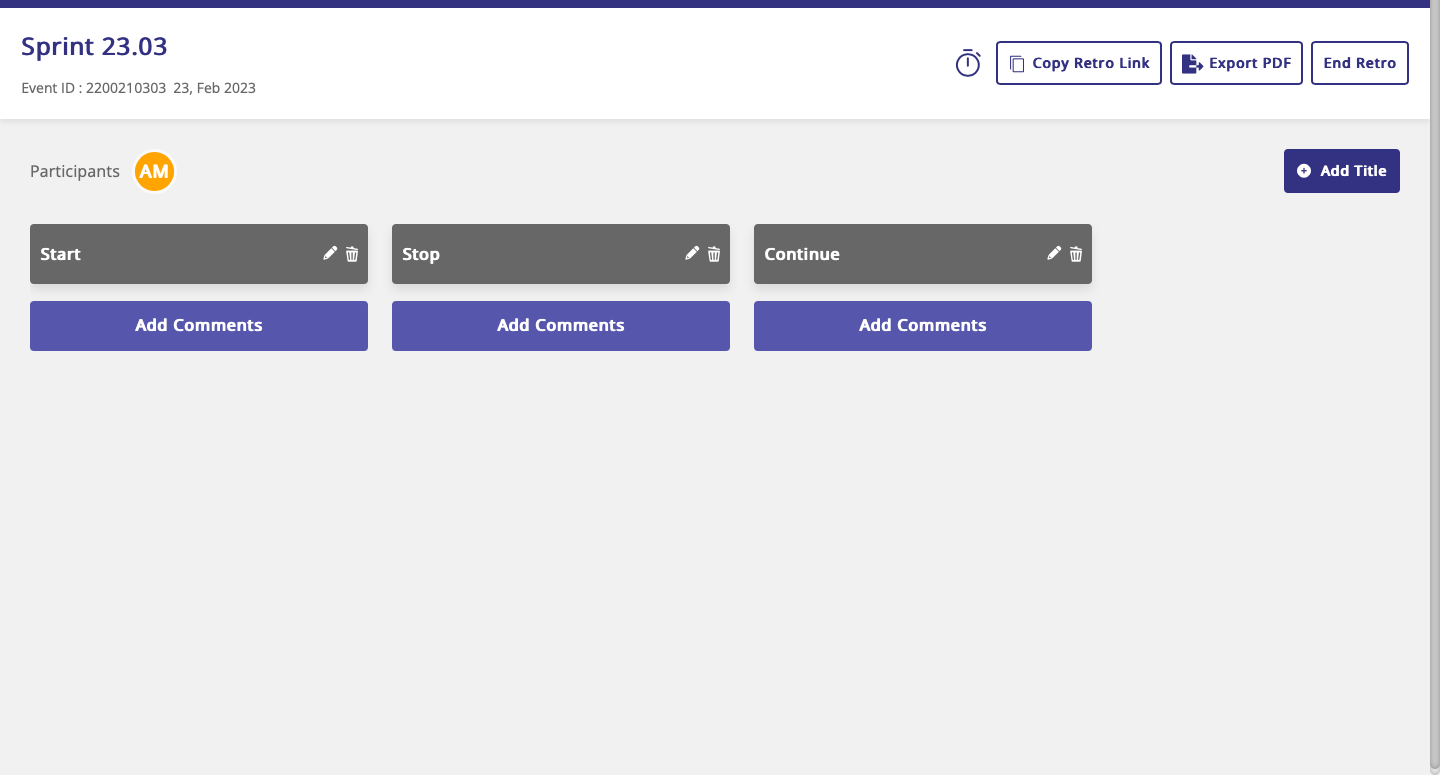Delete the Start column using trash icon
Image resolution: width=1440 pixels, height=775 pixels.
tap(352, 254)
